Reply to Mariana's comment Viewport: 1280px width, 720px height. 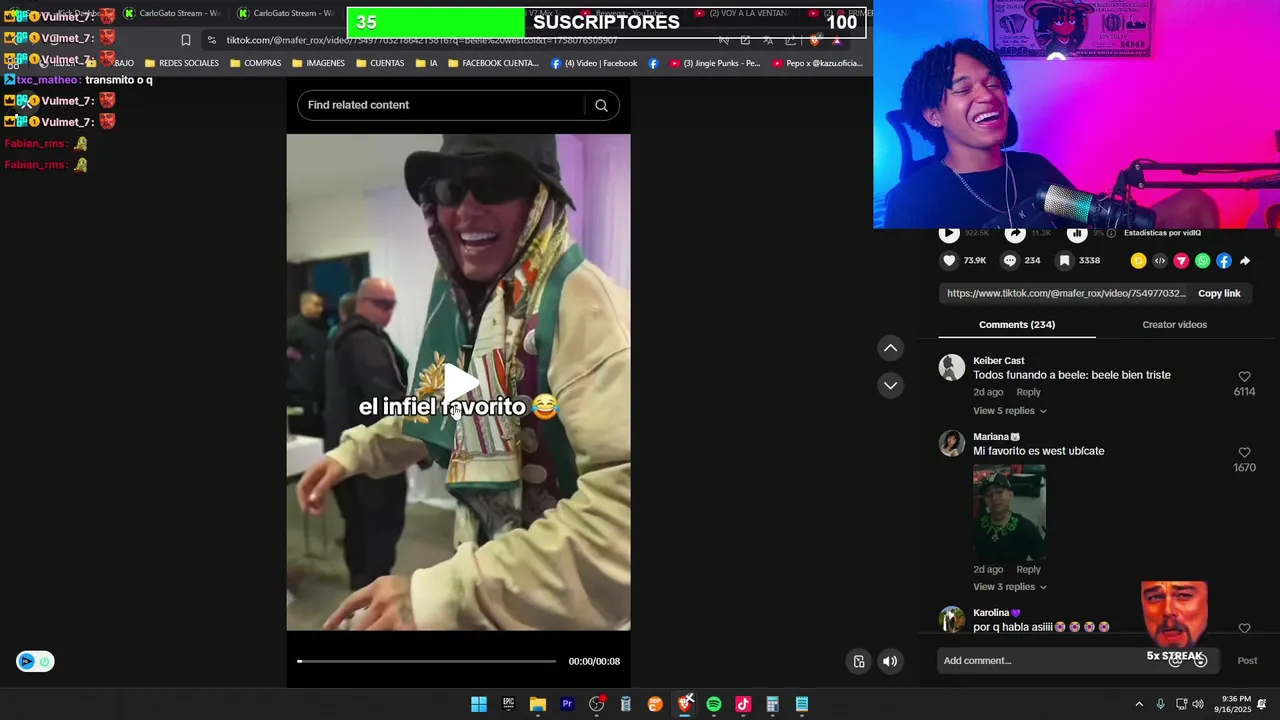click(x=1028, y=569)
